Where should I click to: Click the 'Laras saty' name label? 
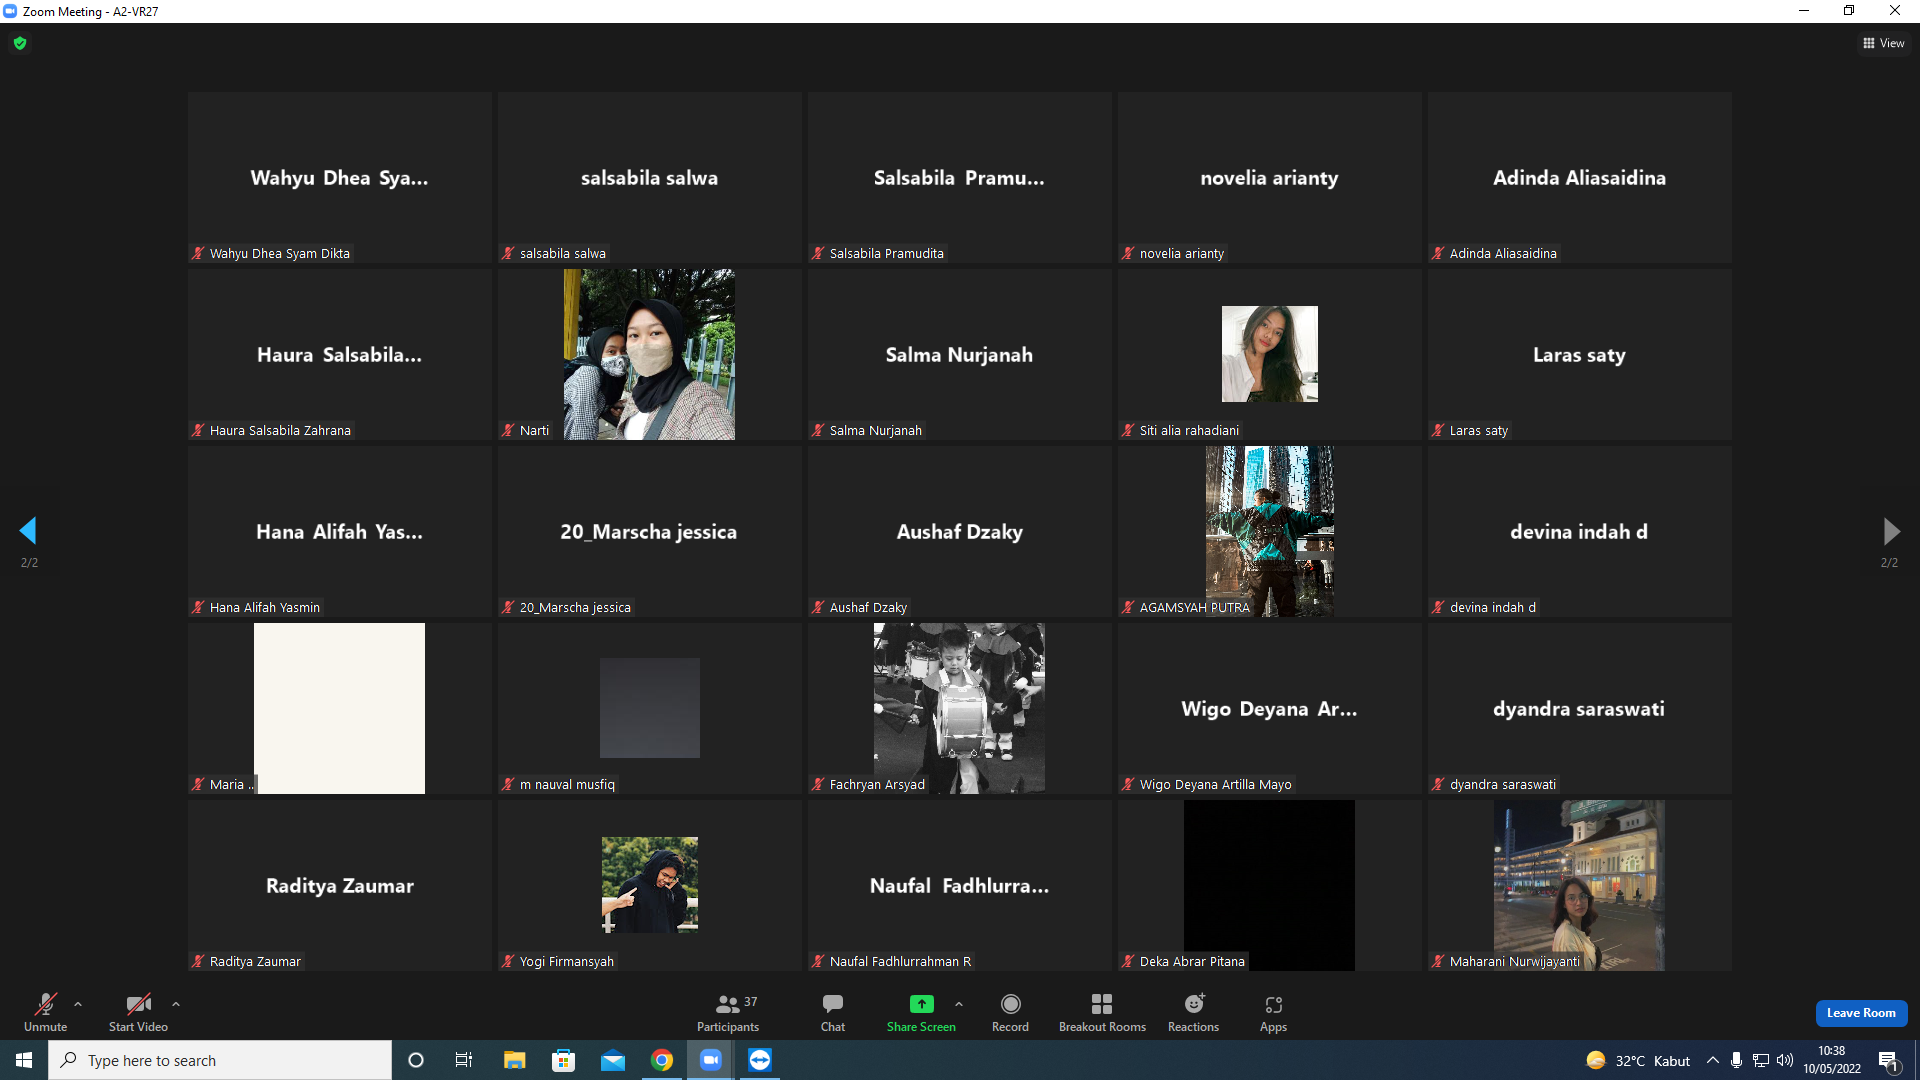(x=1479, y=431)
